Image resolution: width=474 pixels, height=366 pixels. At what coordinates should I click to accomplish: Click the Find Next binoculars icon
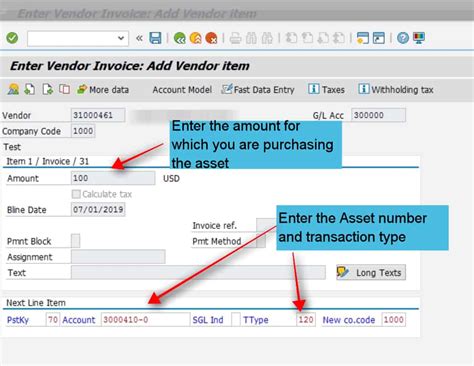(267, 38)
